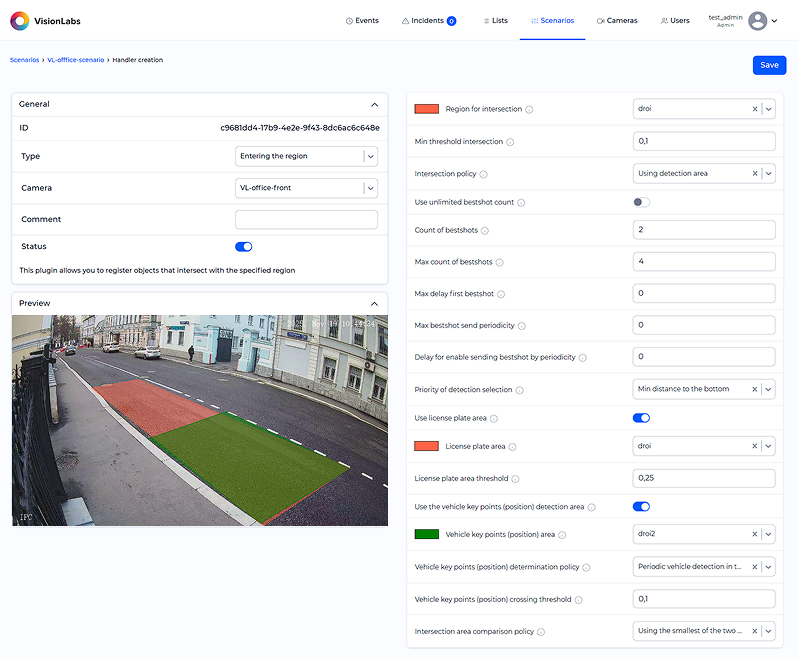Click the VisionLabs logo icon
The image size is (798, 659).
pos(20,21)
